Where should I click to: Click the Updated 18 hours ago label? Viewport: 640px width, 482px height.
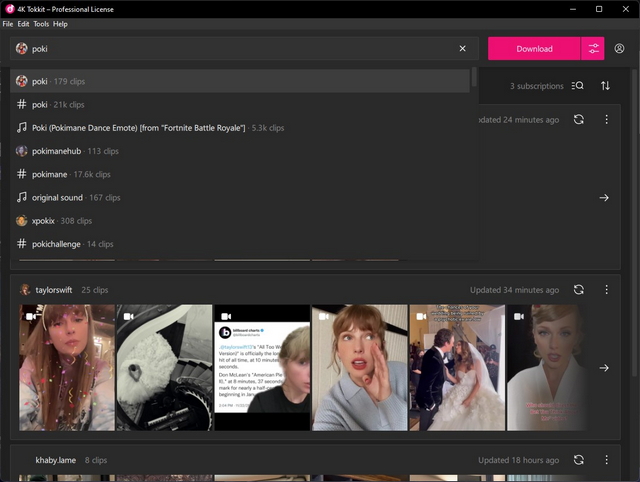coord(518,460)
